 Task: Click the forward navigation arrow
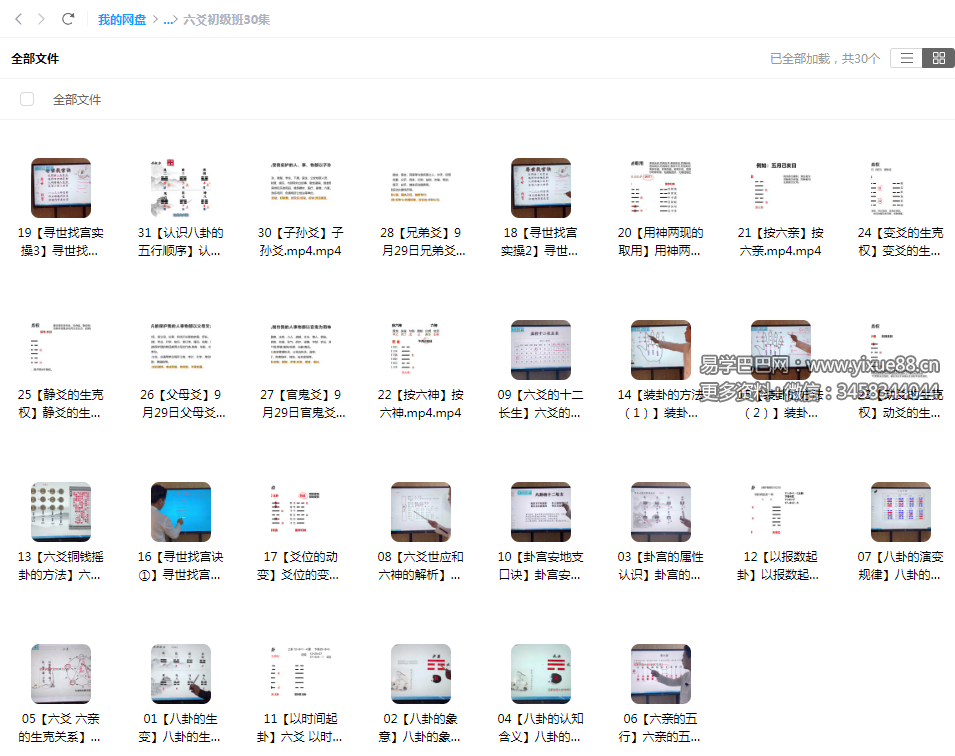click(40, 17)
